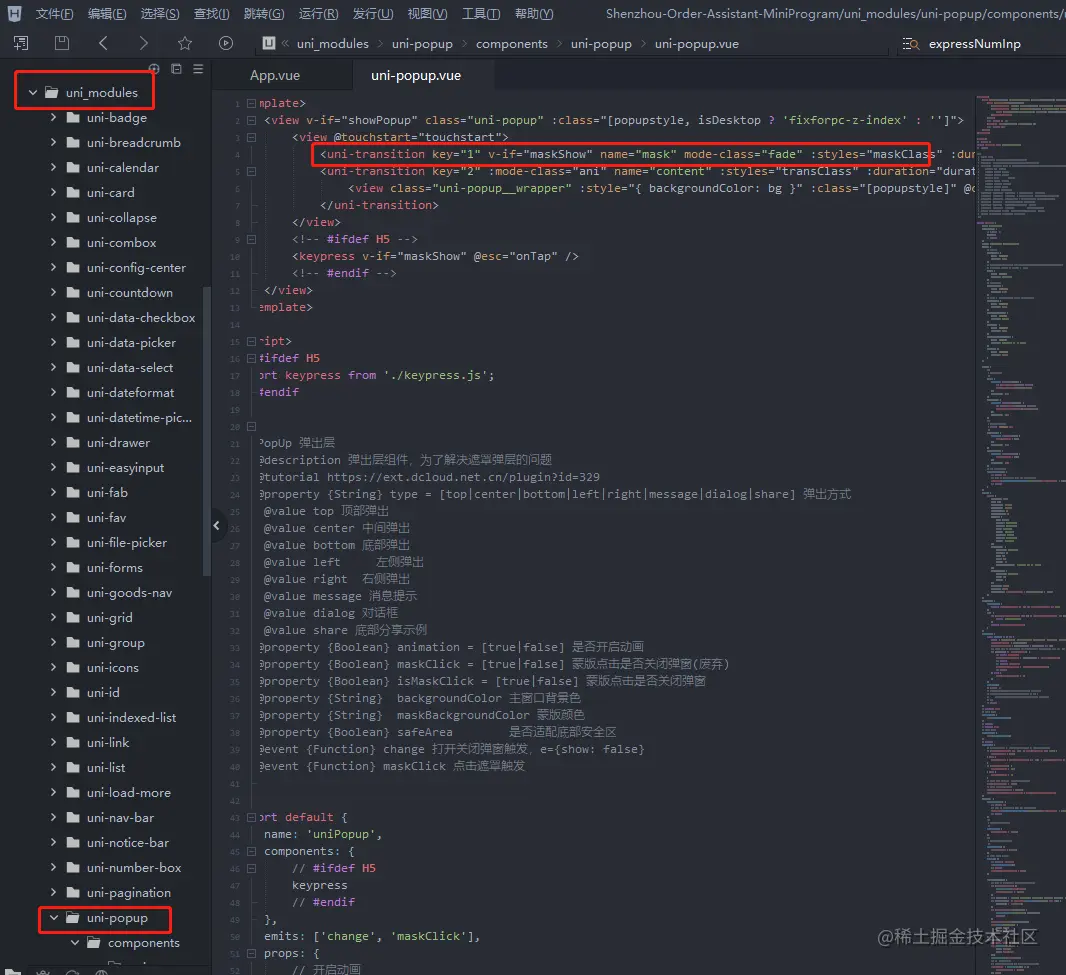Click uni-popup.vue in the breadcrumb path
1066x975 pixels.
pos(696,44)
